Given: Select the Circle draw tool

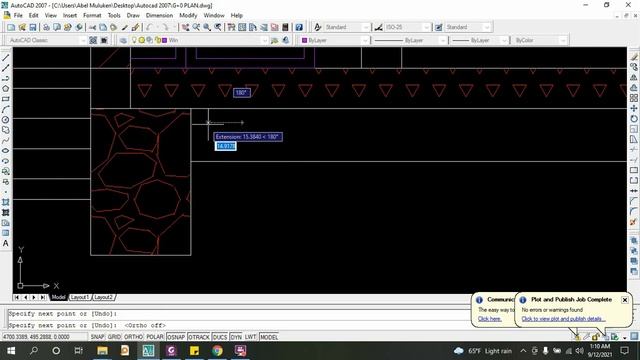Looking at the screenshot, I should 6,120.
